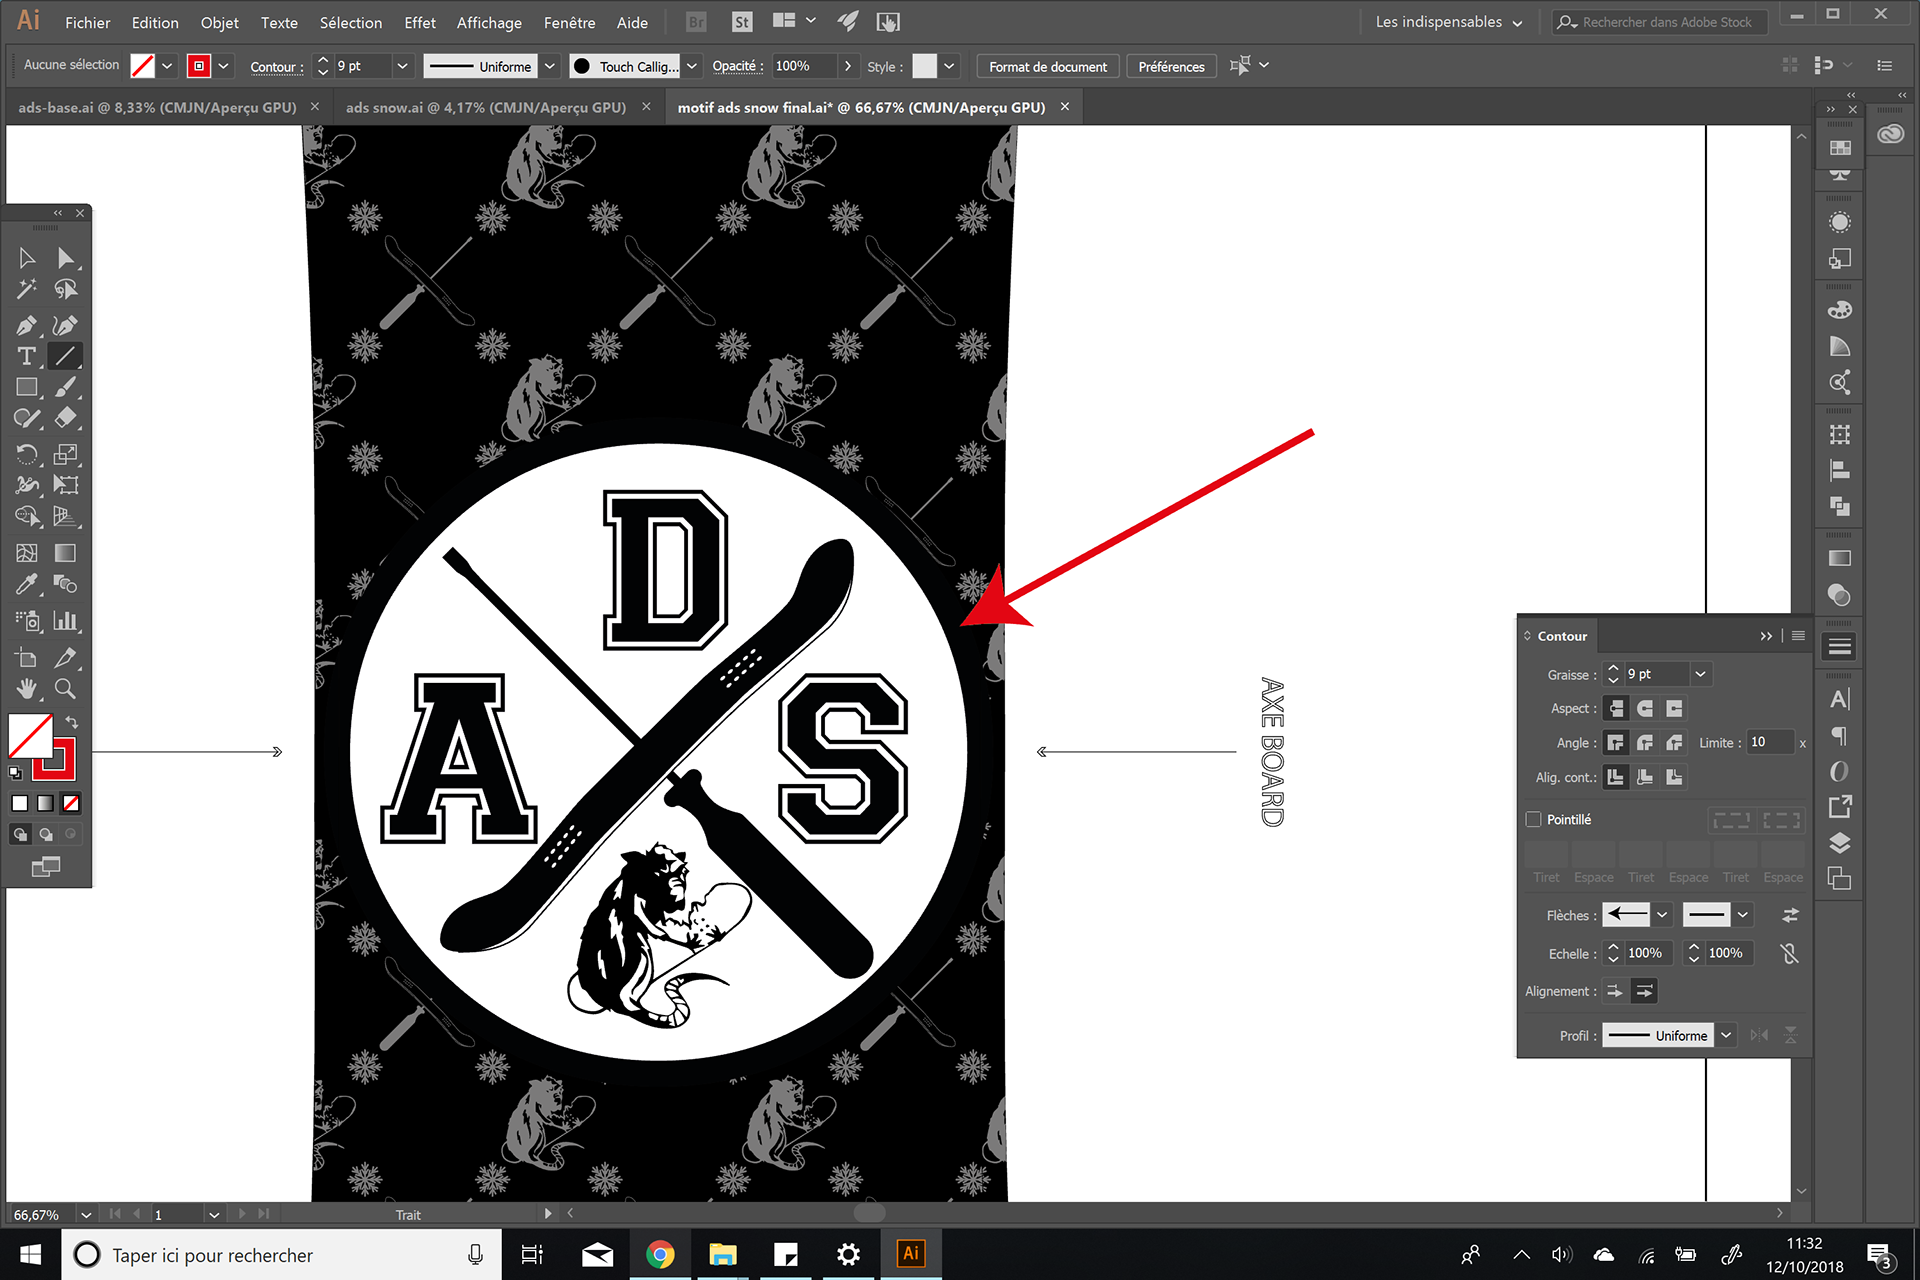Viewport: 1920px width, 1280px height.
Task: Open Profil Uniforme dropdown in panel
Action: pos(1726,1035)
